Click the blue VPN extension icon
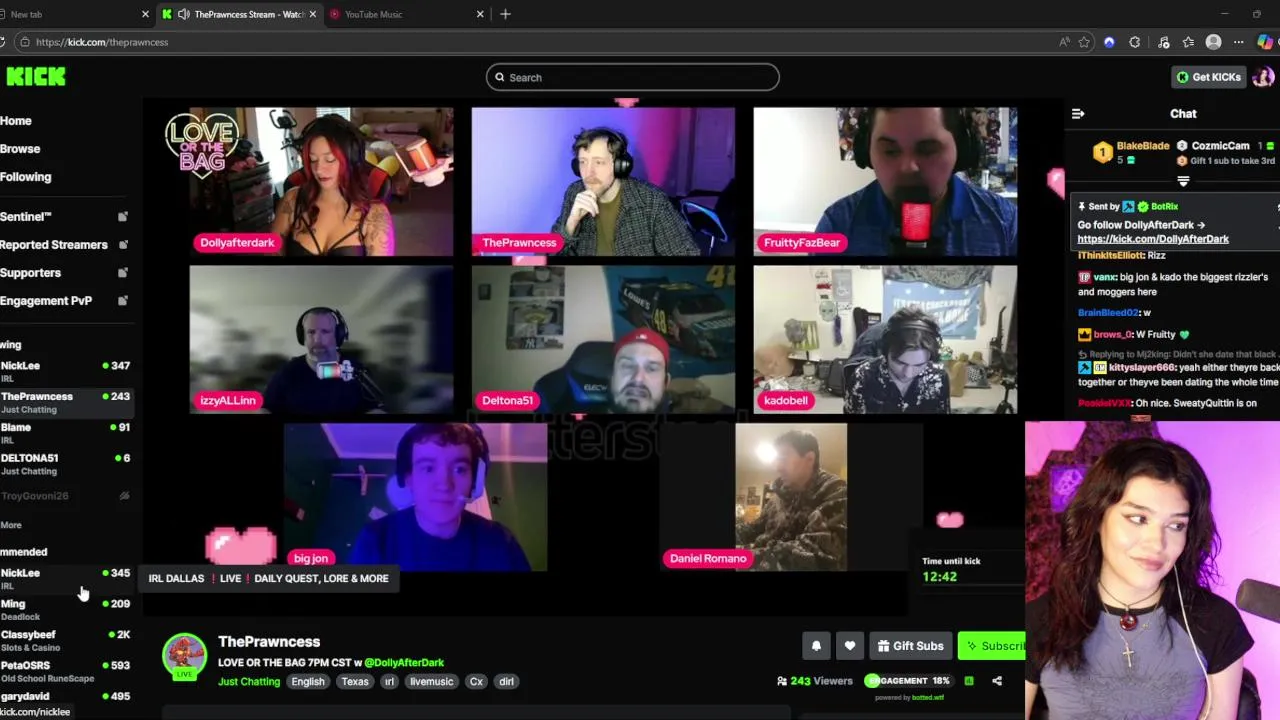 point(1109,42)
